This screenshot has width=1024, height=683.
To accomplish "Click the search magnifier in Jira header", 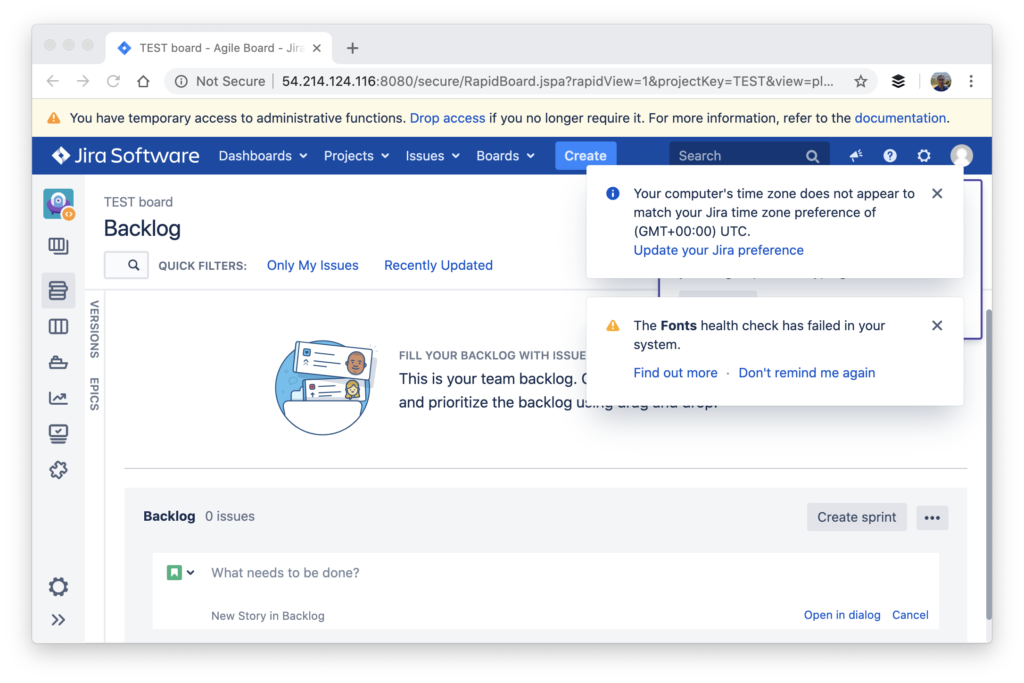I will tap(812, 156).
